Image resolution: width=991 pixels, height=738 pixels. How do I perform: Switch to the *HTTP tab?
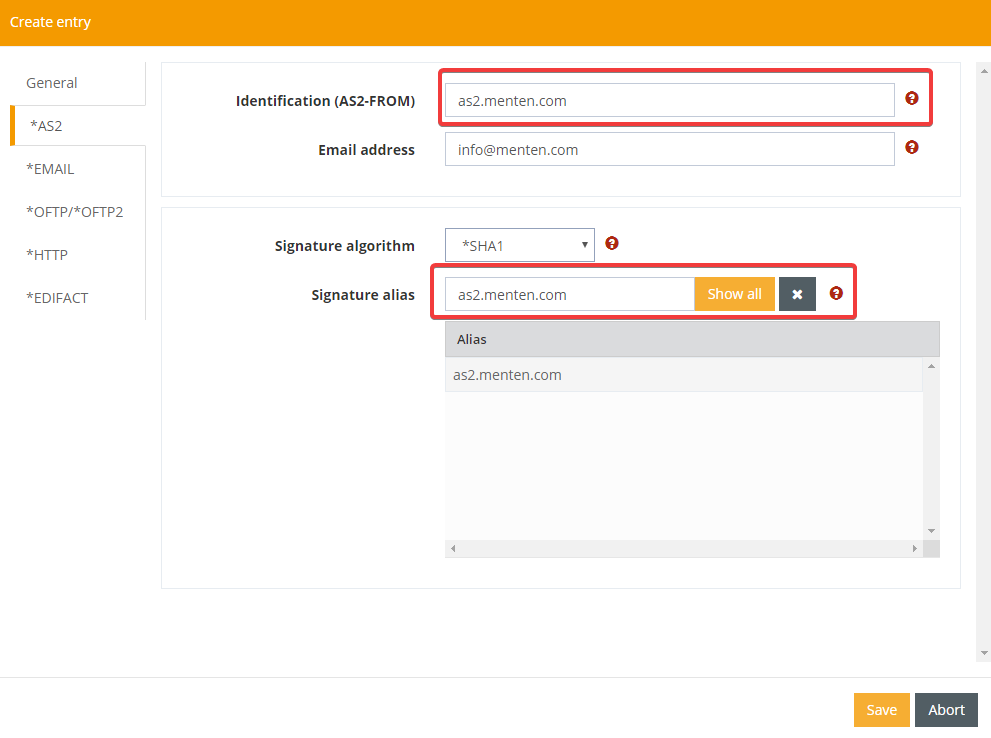pos(47,255)
